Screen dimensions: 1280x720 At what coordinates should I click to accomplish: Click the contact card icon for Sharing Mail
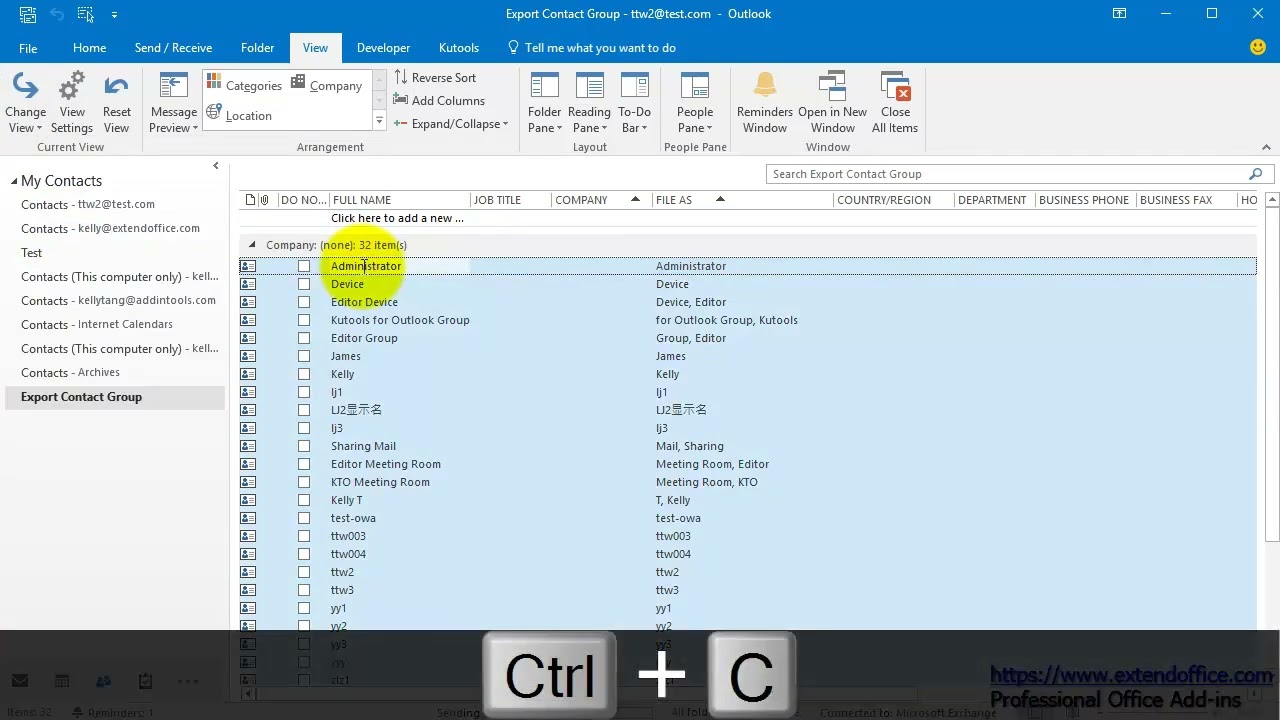248,446
